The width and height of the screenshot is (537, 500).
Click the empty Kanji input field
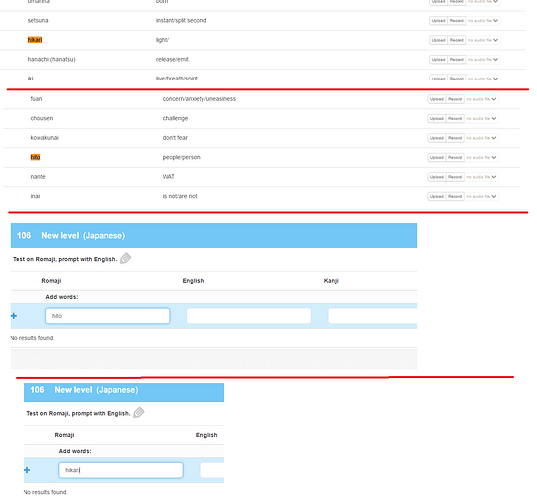point(373,316)
